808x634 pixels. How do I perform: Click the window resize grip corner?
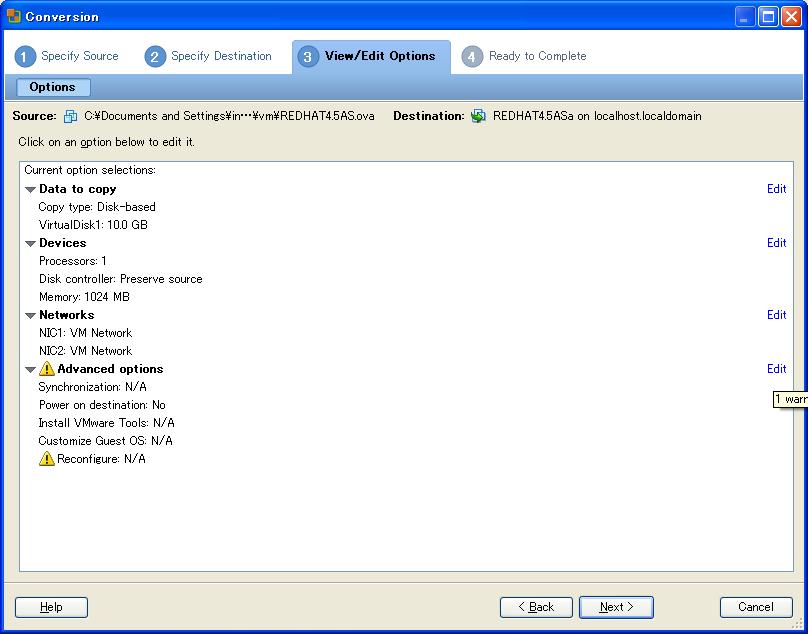[799, 624]
